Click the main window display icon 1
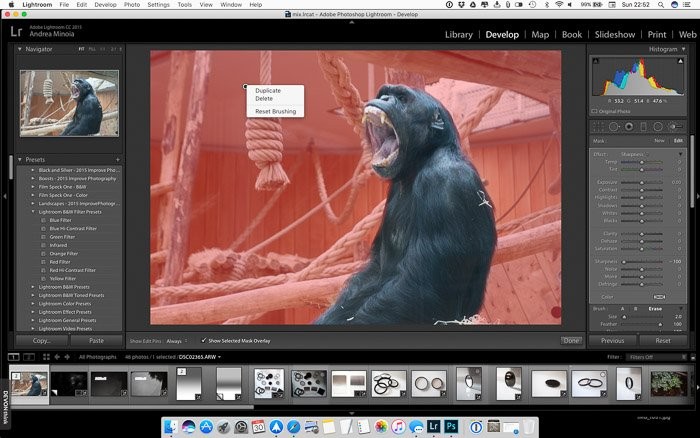 [14, 357]
